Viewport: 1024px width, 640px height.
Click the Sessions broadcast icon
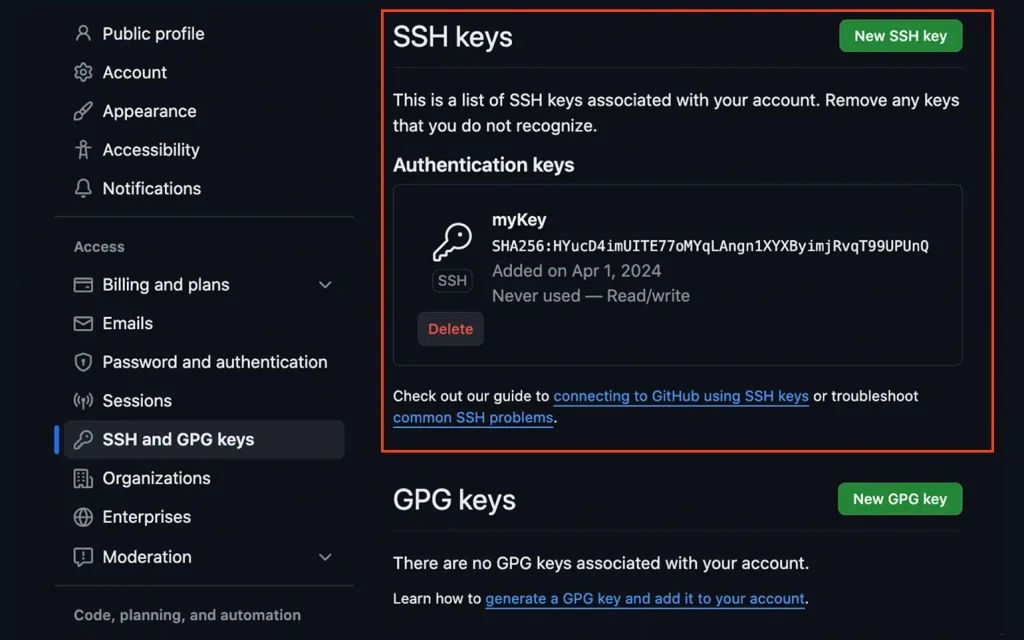83,401
